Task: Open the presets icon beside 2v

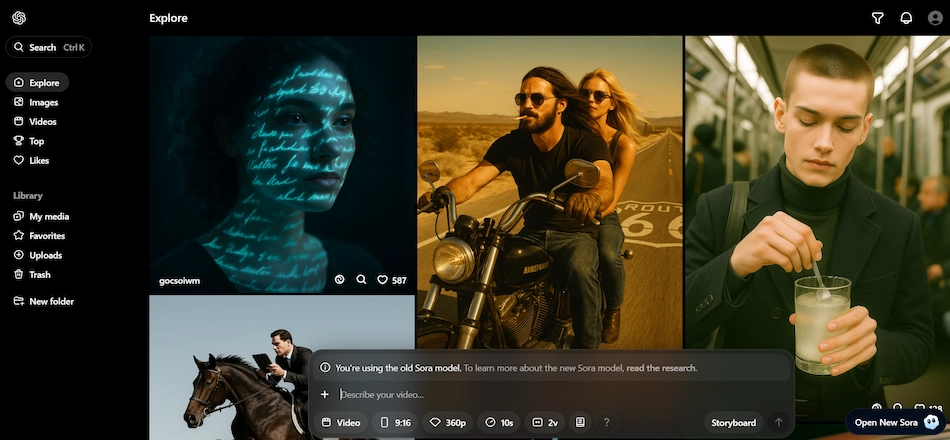Action: coord(580,423)
